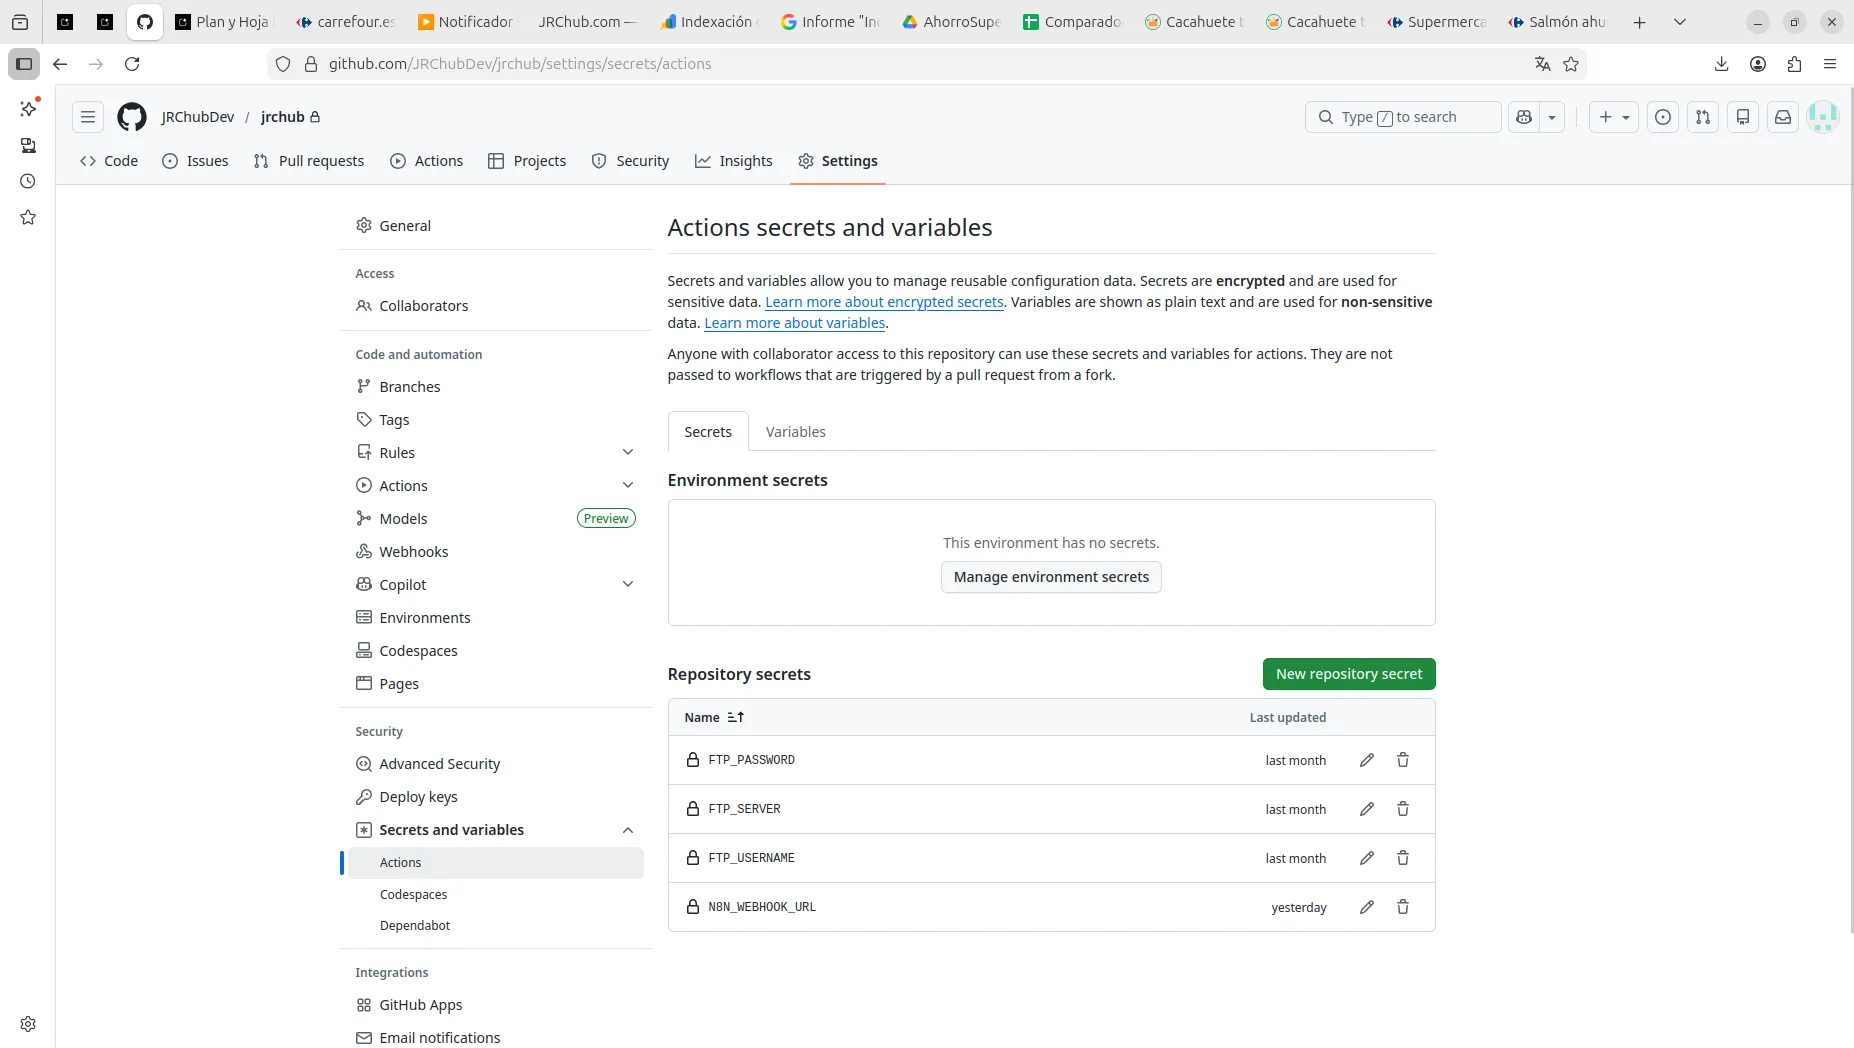Delete the FTP_USERNAME secret

click(x=1403, y=858)
